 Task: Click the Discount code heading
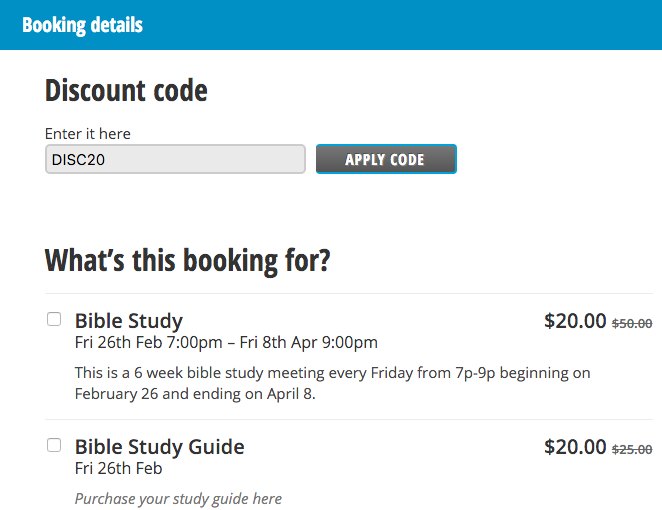tap(126, 91)
